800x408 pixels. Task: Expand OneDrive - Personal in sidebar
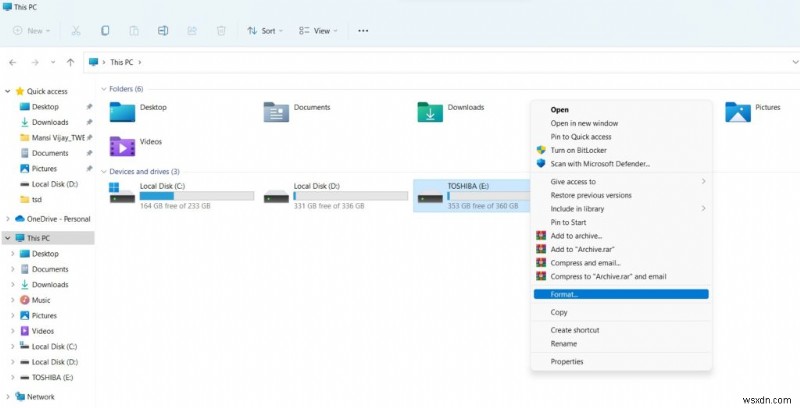[x=7, y=219]
